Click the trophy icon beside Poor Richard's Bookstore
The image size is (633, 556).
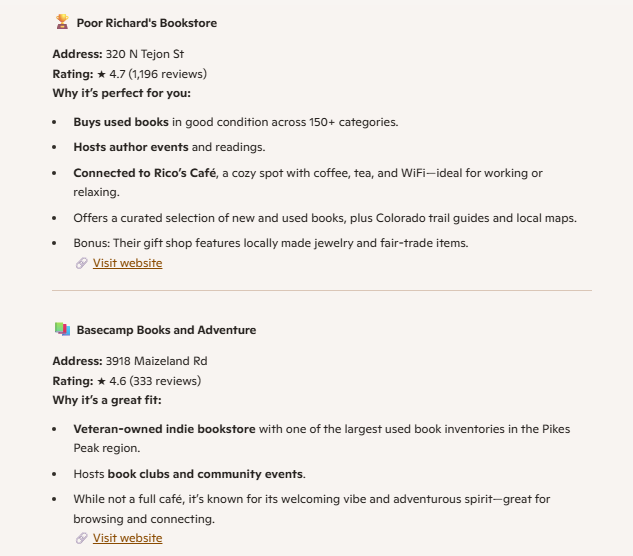[x=62, y=22]
